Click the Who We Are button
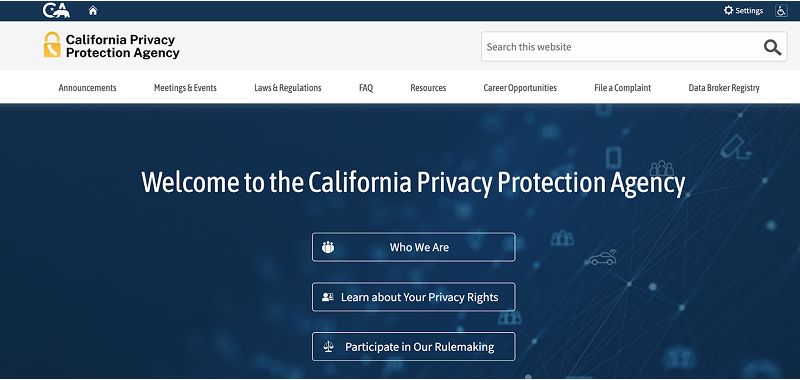The width and height of the screenshot is (800, 380). [414, 247]
